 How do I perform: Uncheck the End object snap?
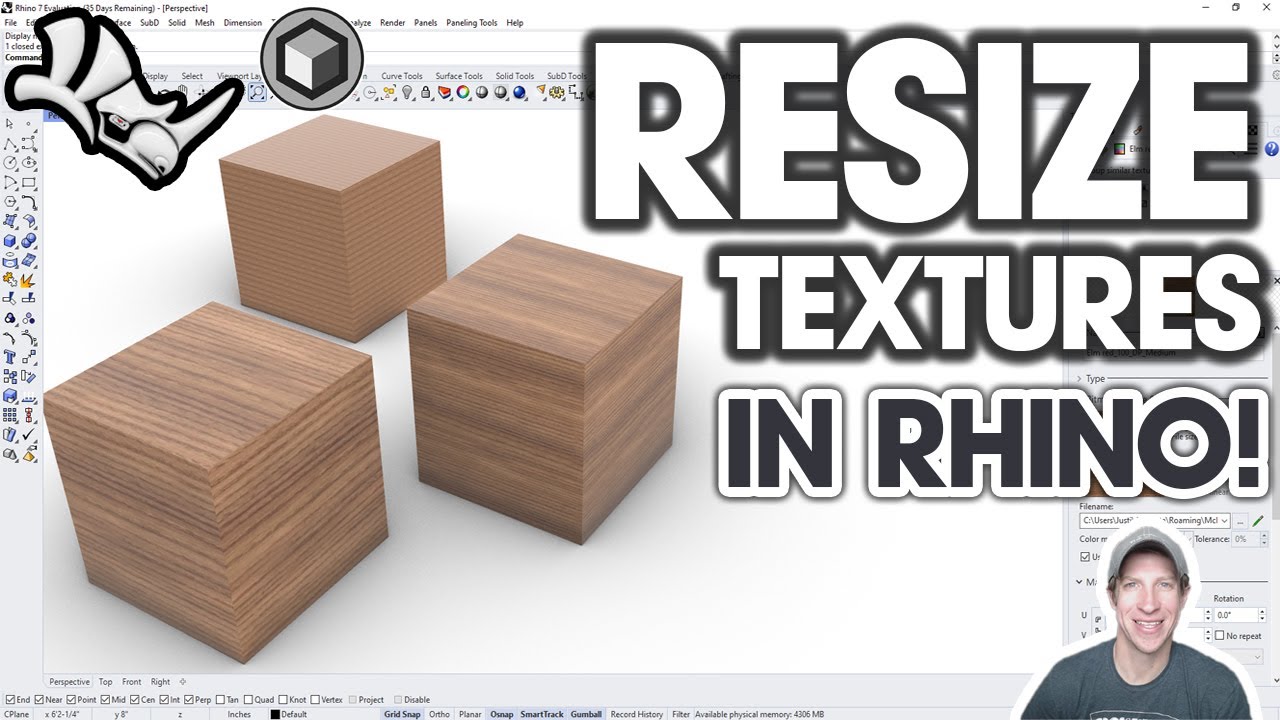12,698
